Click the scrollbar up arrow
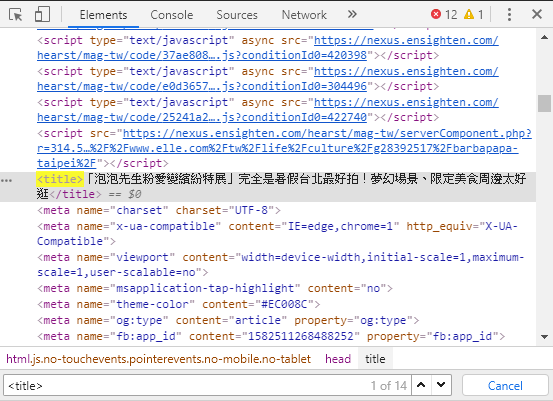The width and height of the screenshot is (553, 401). pyautogui.click(x=545, y=37)
